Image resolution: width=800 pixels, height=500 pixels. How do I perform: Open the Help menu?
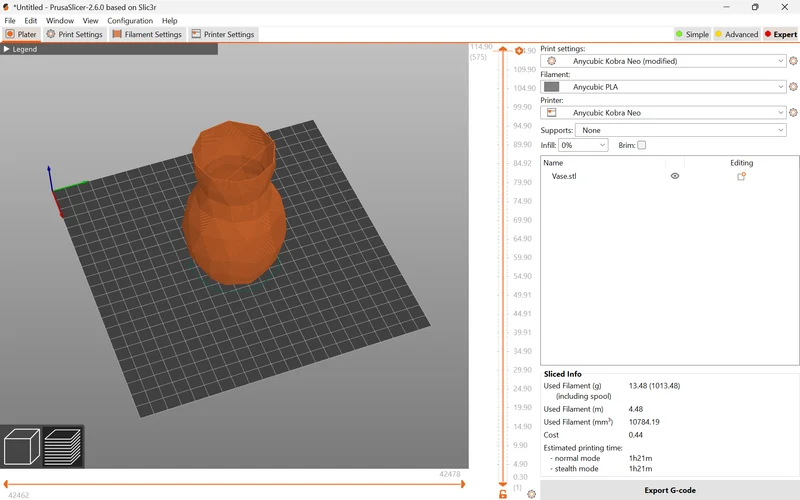click(169, 20)
